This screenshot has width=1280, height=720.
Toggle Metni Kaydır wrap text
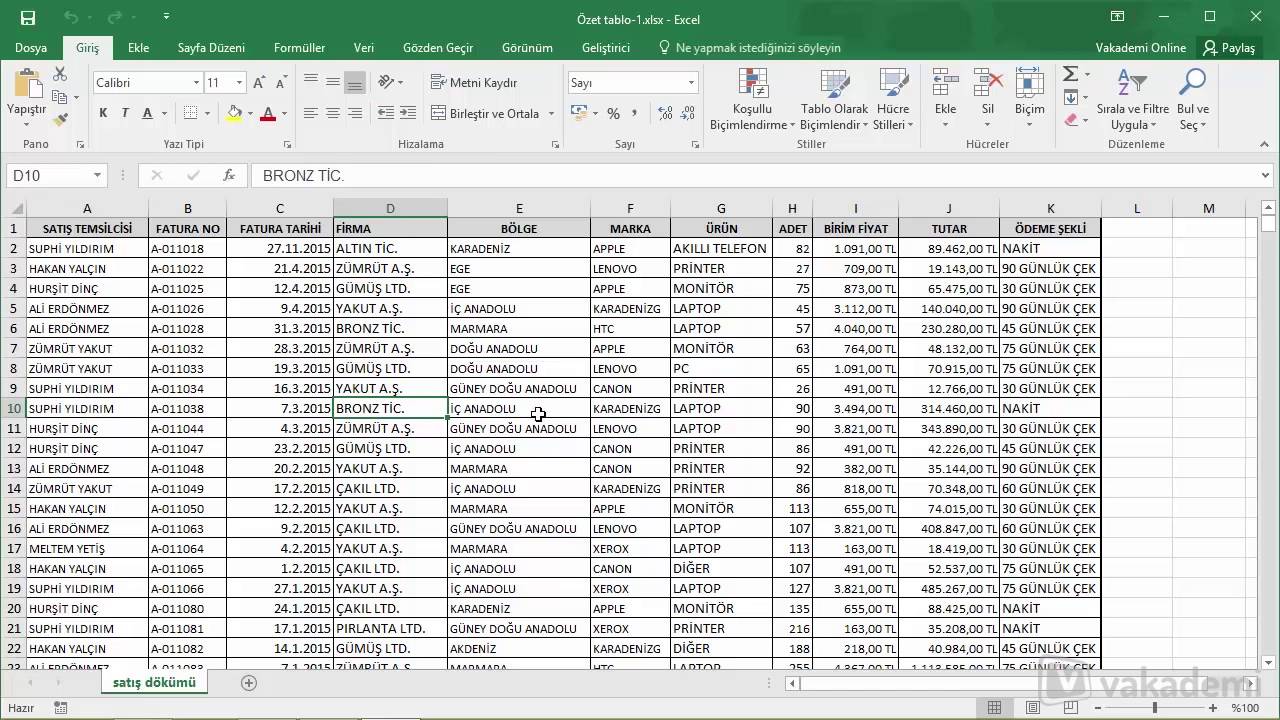(474, 83)
